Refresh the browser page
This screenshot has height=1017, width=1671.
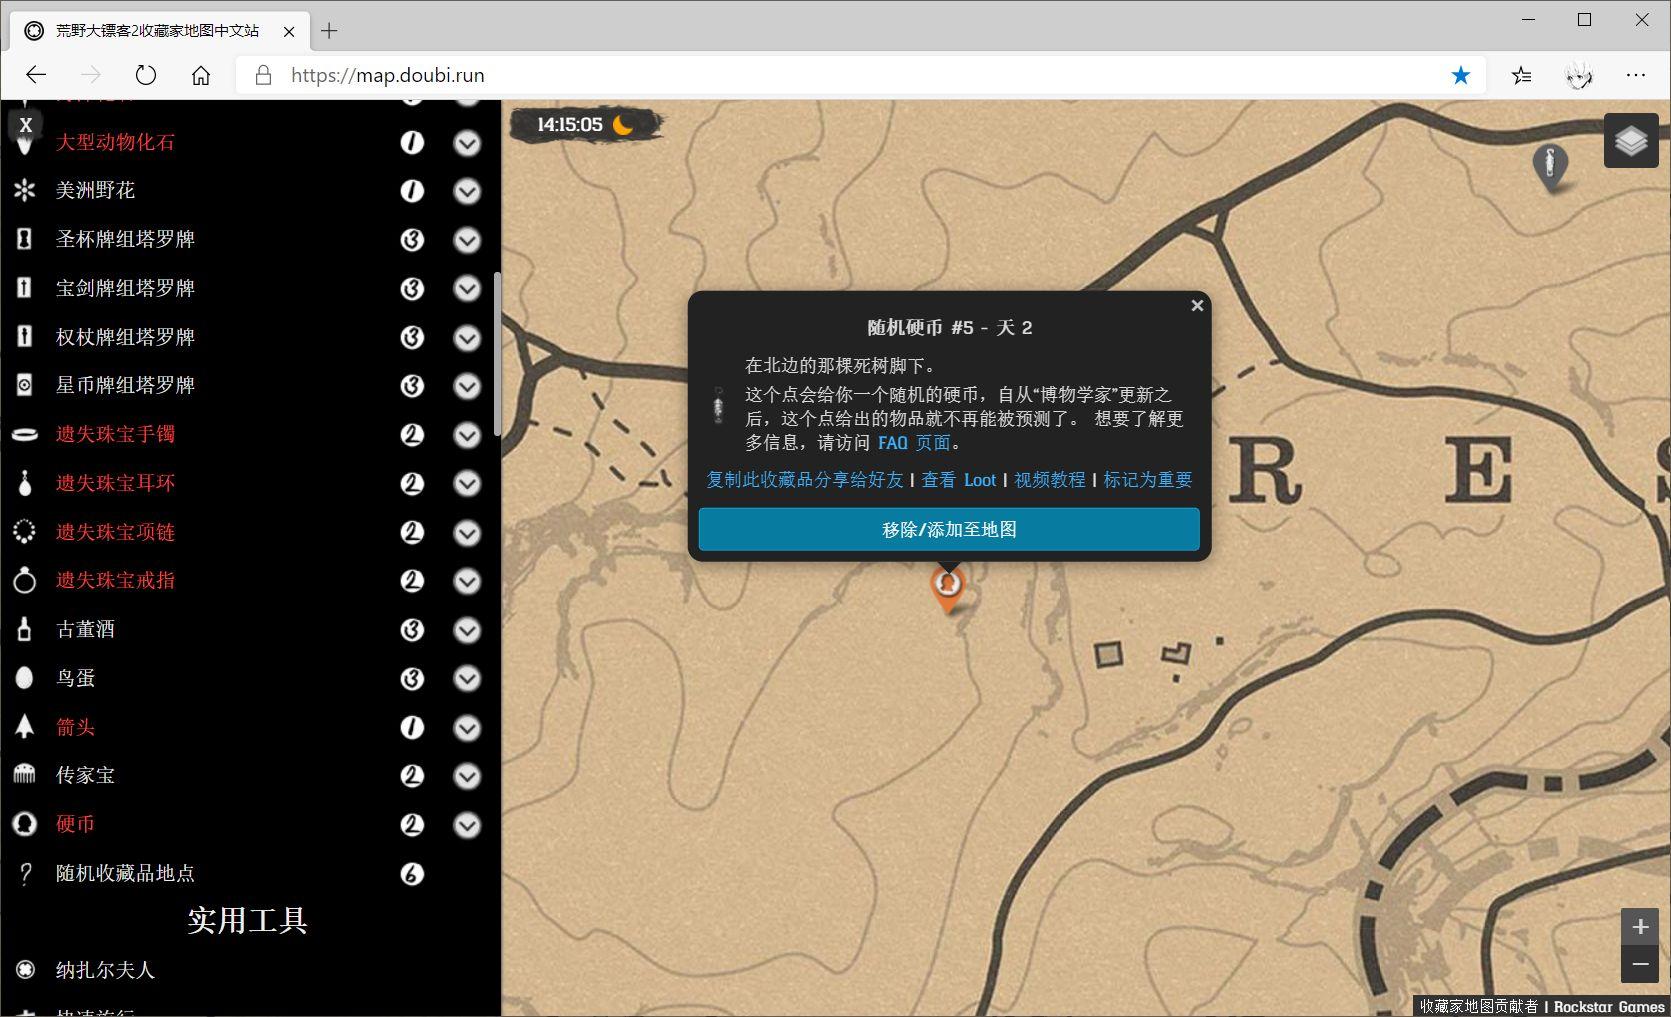tap(146, 75)
